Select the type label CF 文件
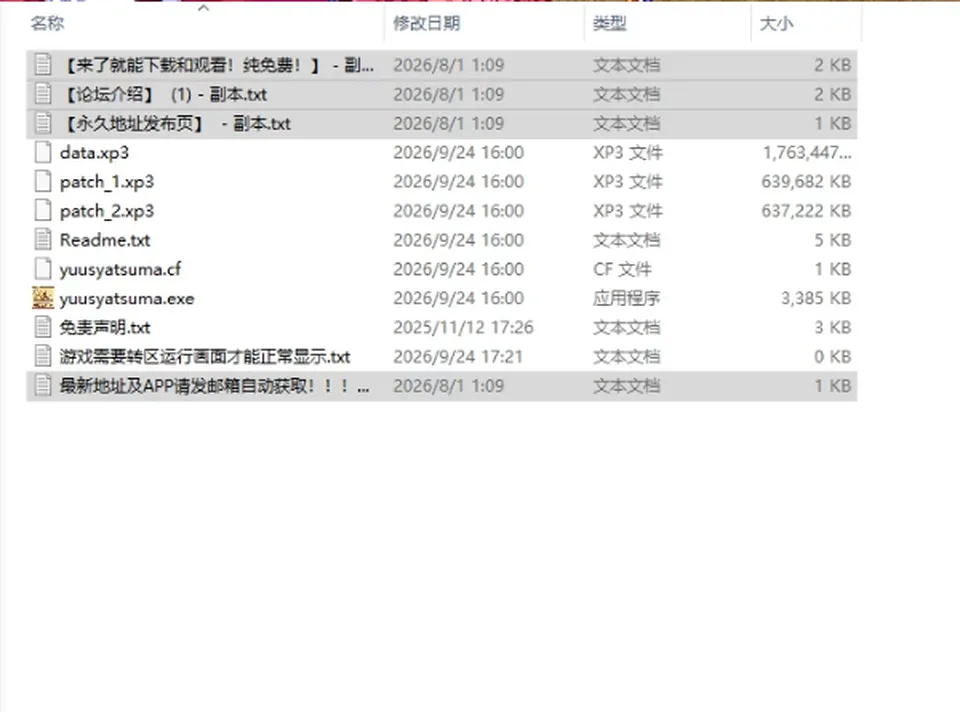The width and height of the screenshot is (960, 714). point(622,269)
